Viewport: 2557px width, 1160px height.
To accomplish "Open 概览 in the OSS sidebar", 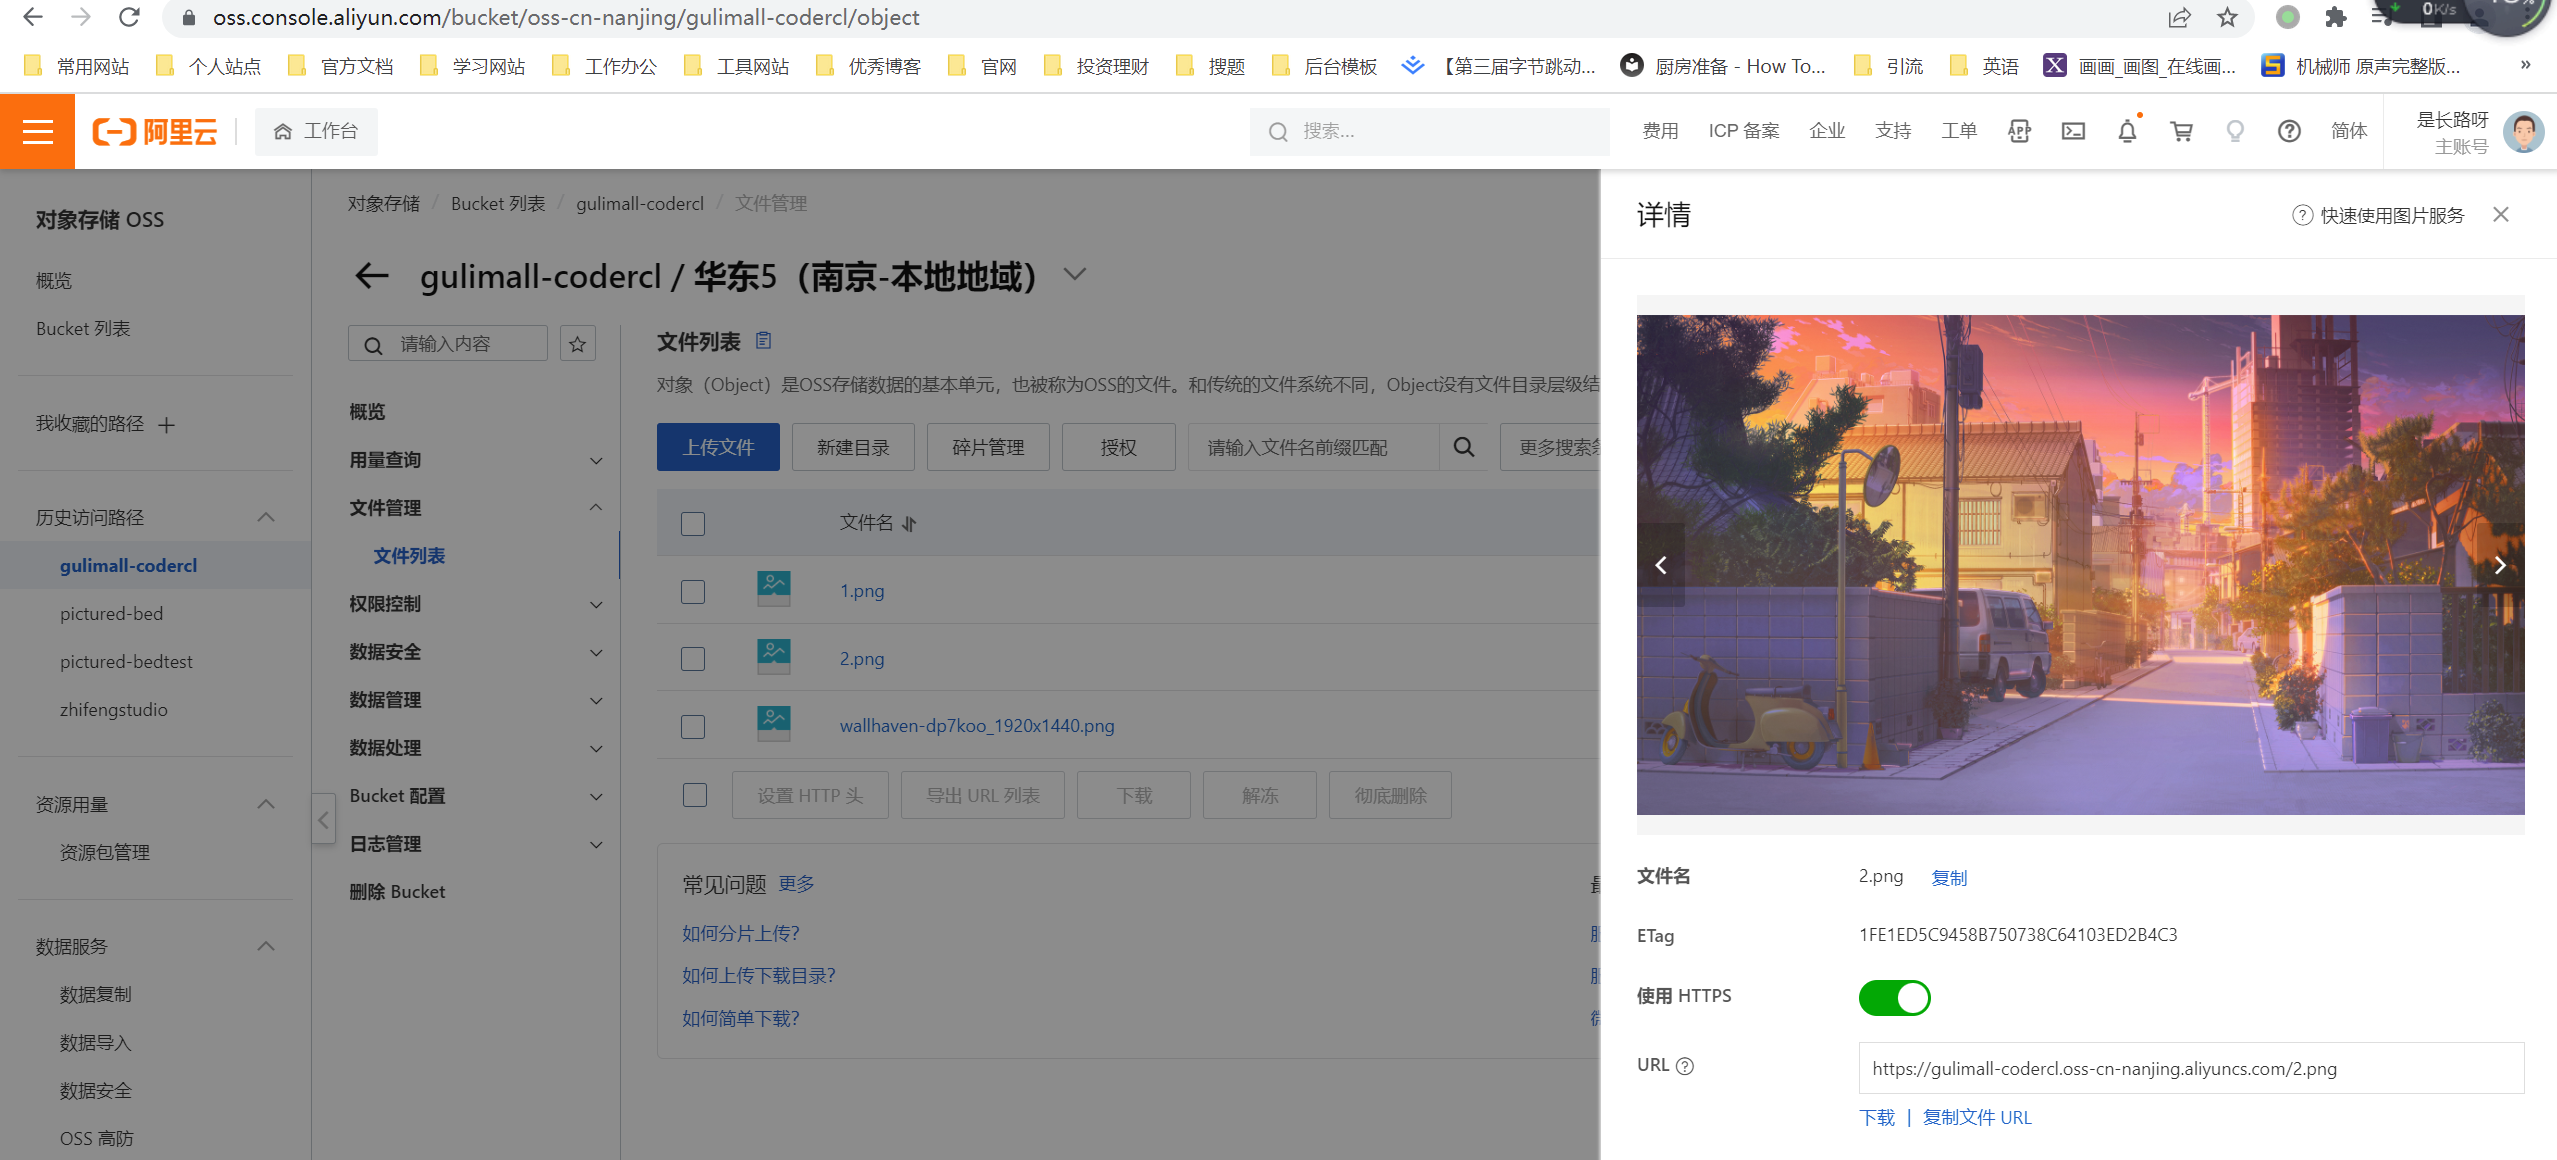I will tap(54, 281).
